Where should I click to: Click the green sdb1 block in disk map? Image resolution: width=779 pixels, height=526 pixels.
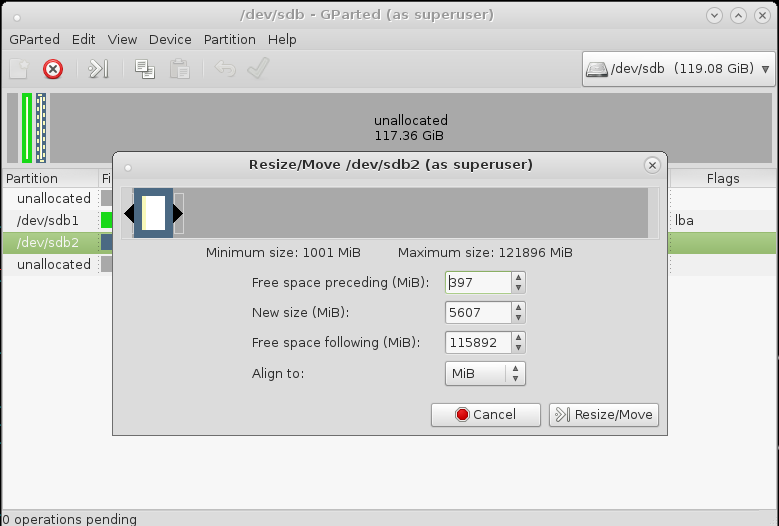(x=27, y=128)
